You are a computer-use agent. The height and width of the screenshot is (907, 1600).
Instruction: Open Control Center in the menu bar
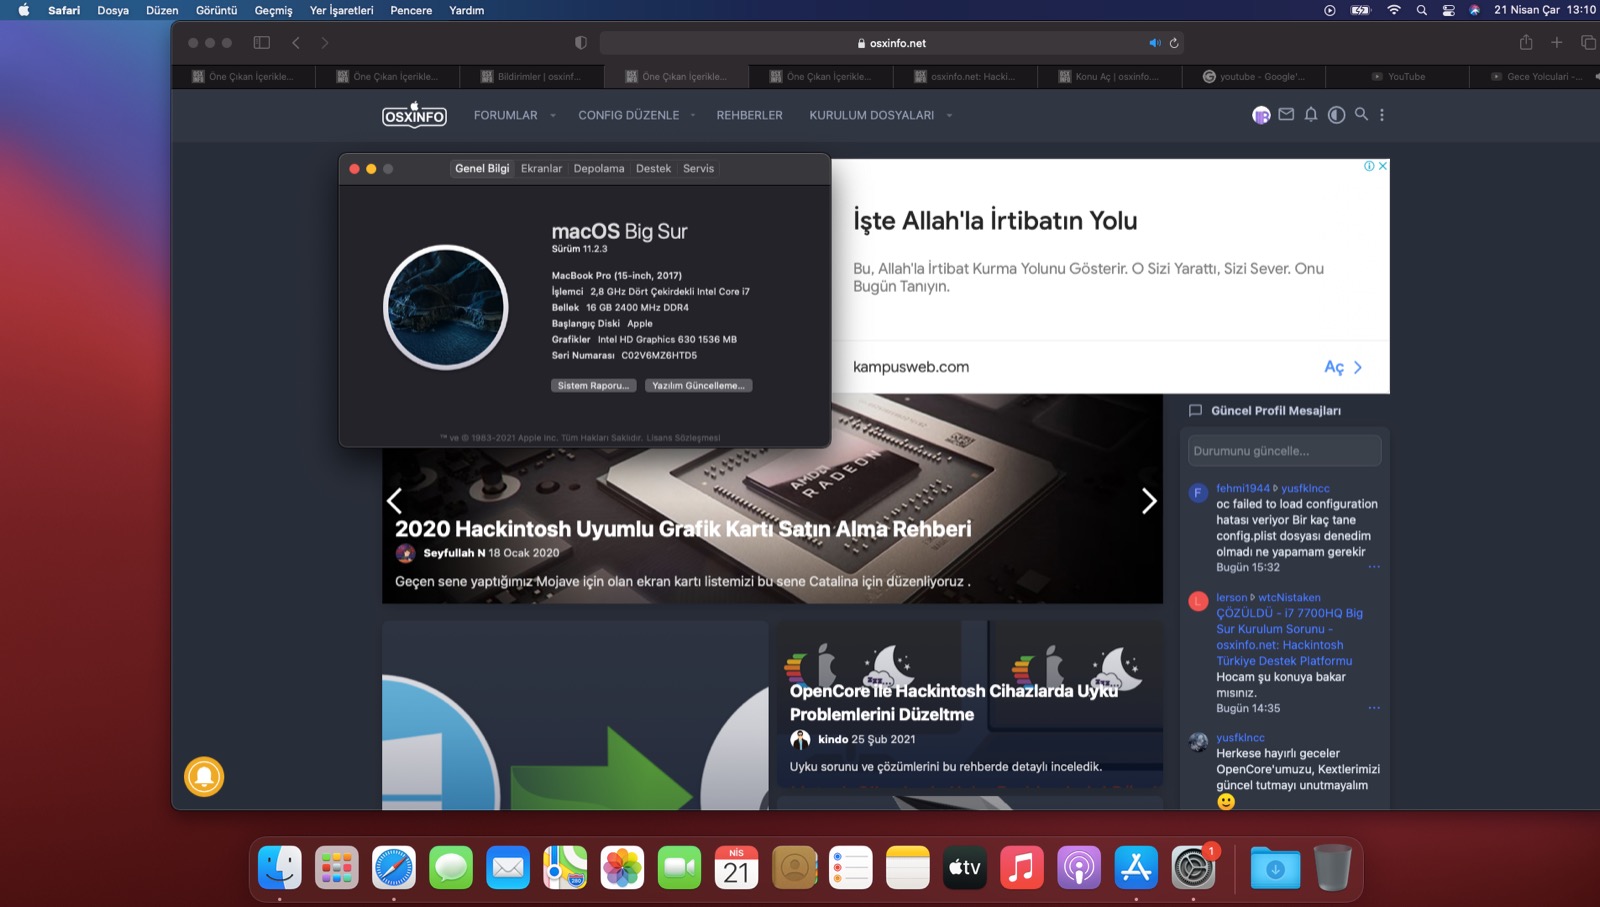point(1448,10)
